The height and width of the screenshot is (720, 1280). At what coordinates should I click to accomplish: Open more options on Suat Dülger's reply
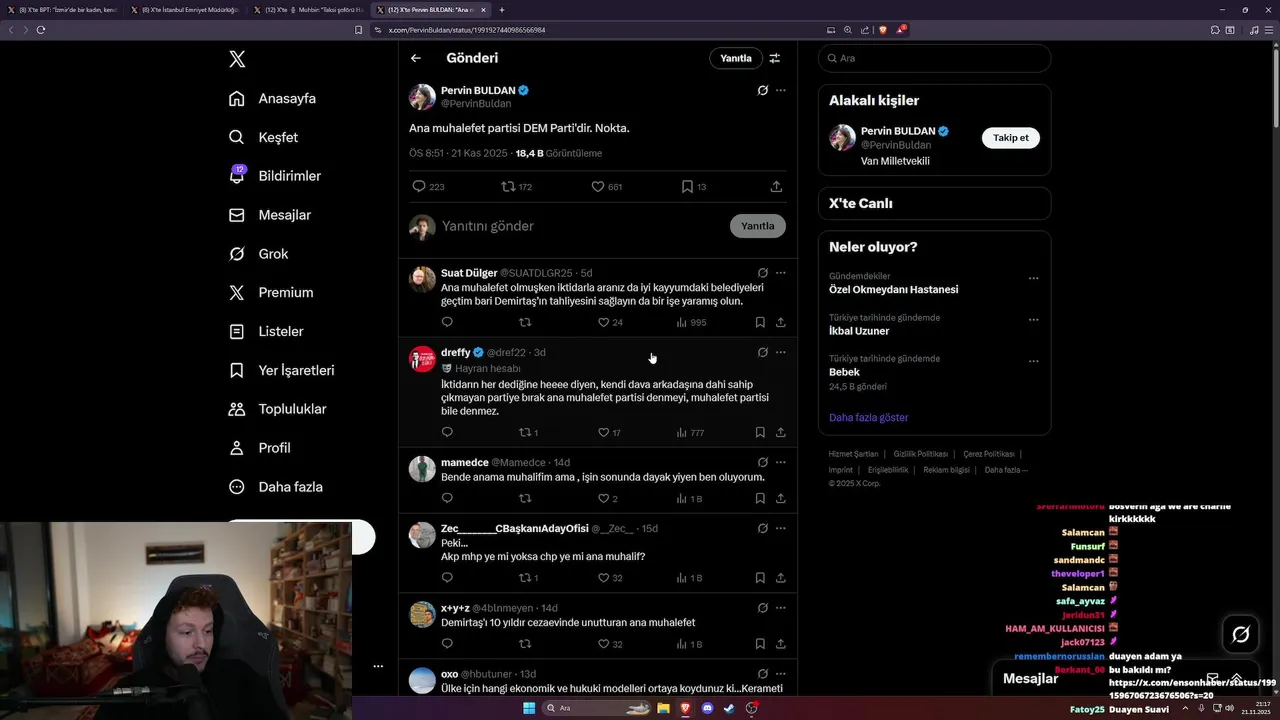(781, 272)
